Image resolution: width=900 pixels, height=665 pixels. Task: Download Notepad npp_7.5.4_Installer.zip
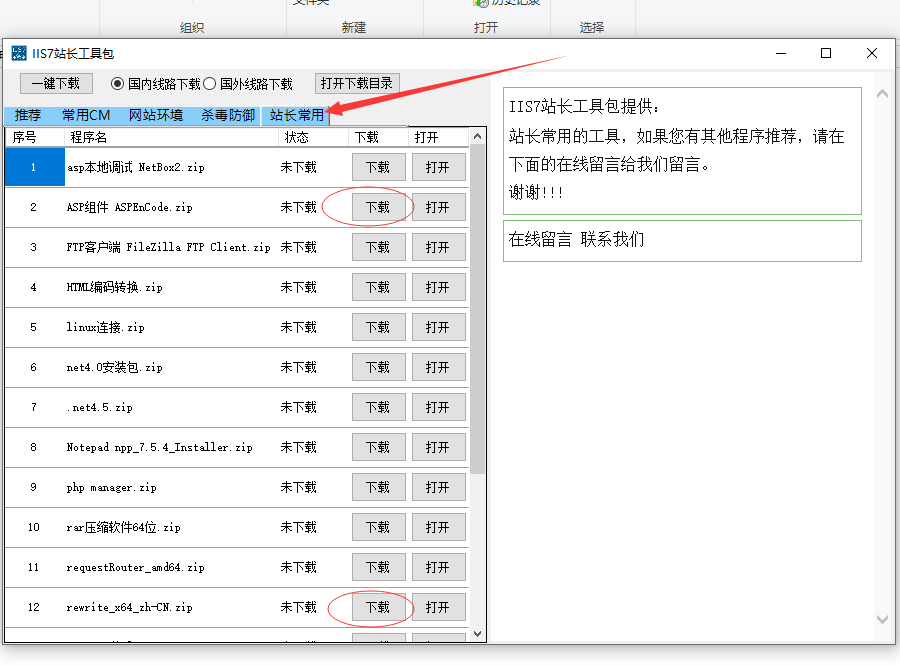point(378,447)
